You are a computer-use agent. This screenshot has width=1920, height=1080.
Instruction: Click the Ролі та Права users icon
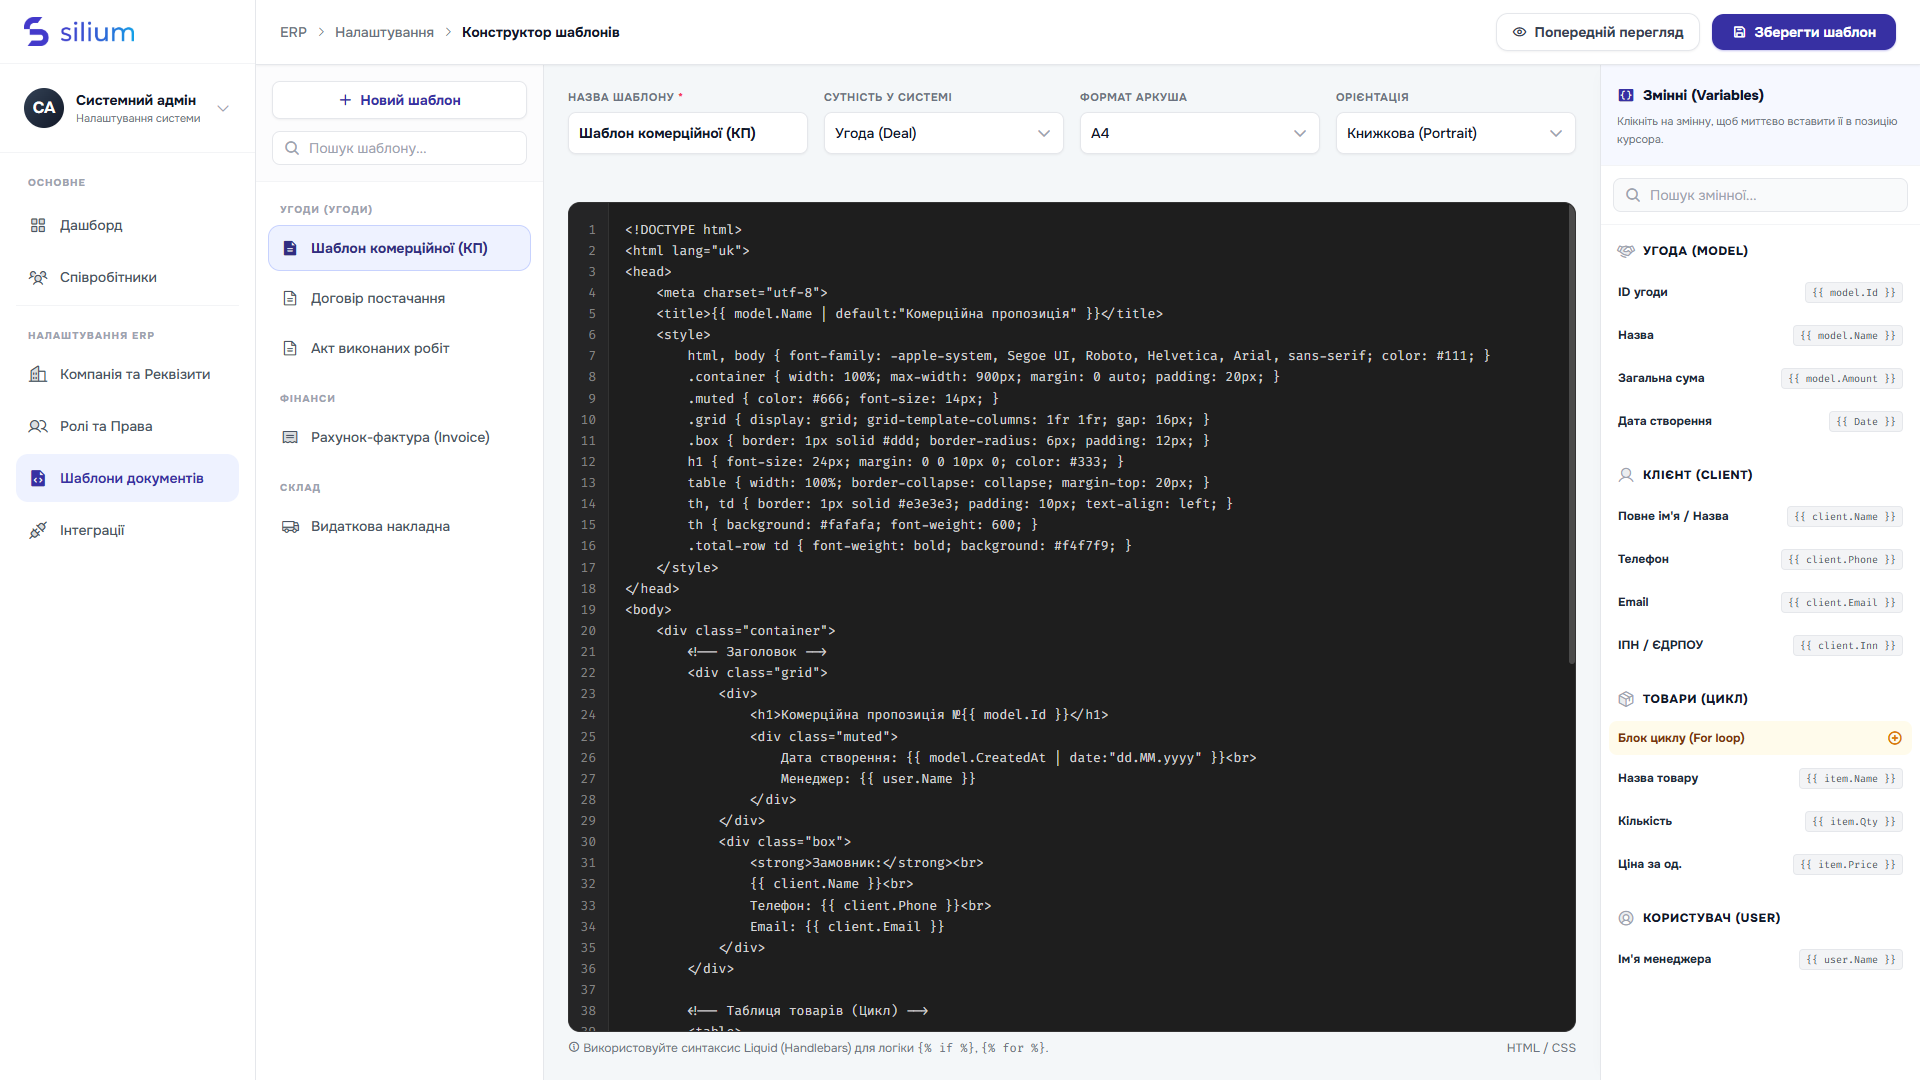[38, 426]
